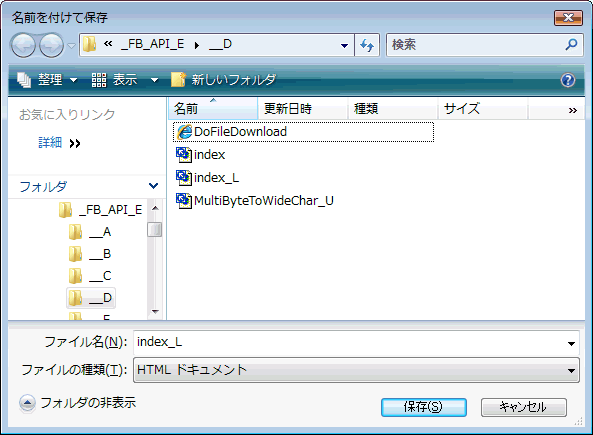The width and height of the screenshot is (593, 435).
Task: Click the refresh icon beside address bar
Action: (367, 45)
